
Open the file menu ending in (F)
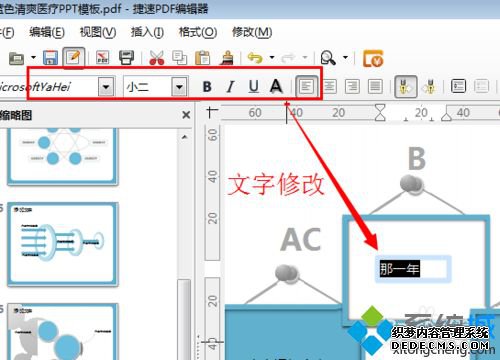tap(7, 32)
